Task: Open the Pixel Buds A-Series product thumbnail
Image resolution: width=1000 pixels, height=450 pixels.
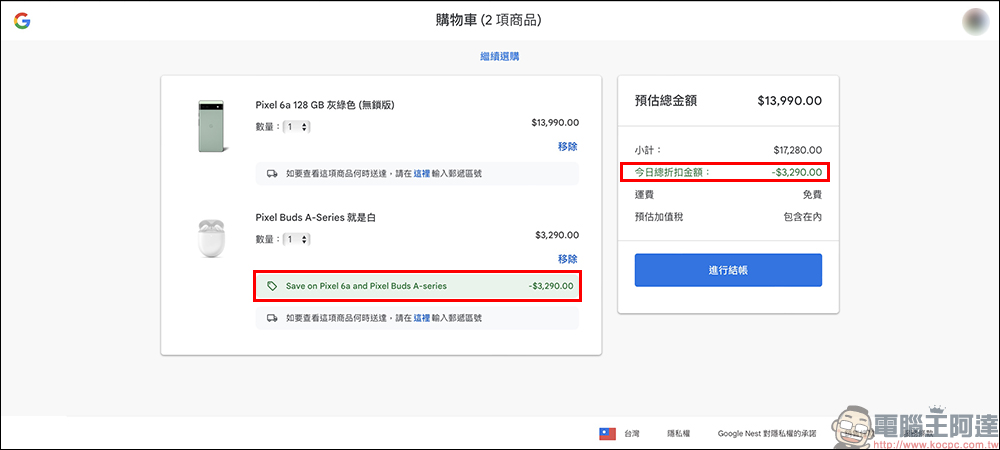Action: [x=212, y=238]
